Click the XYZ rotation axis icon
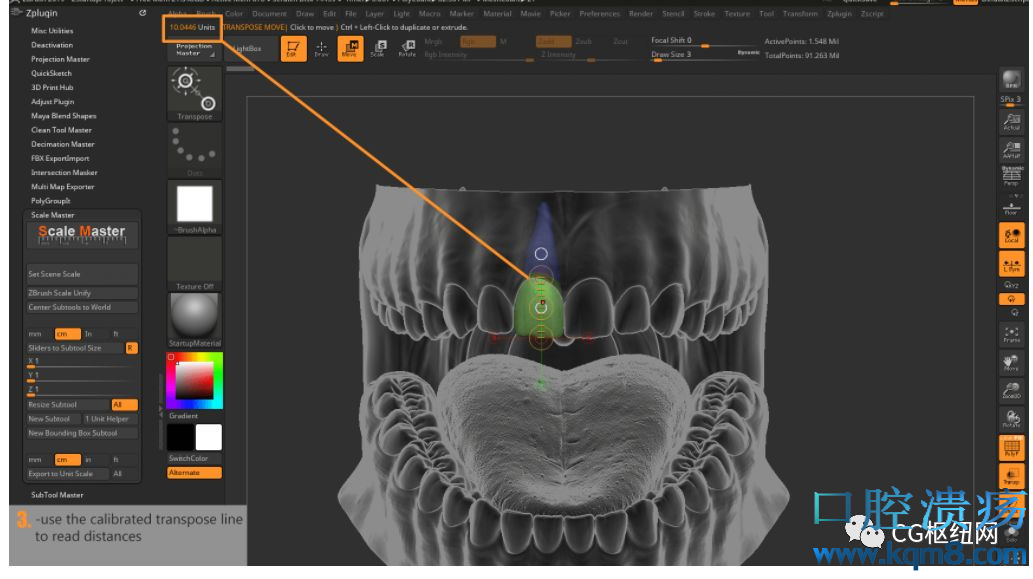This screenshot has width=1033, height=579. point(1011,285)
